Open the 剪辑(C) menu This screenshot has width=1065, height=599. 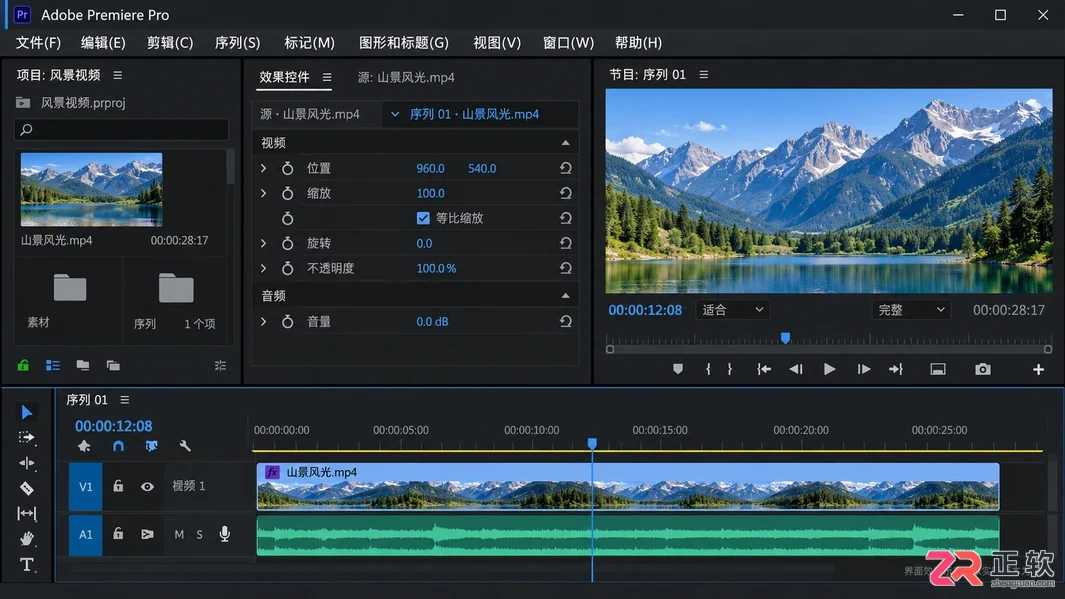click(x=170, y=43)
